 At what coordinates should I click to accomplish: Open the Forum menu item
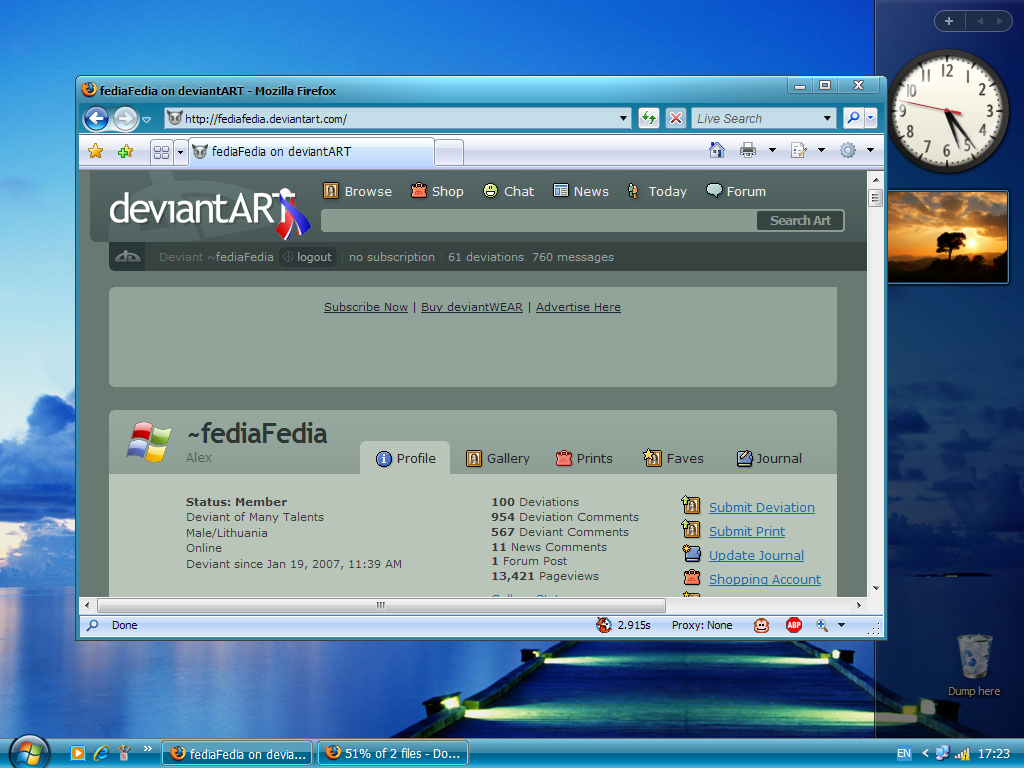point(736,191)
